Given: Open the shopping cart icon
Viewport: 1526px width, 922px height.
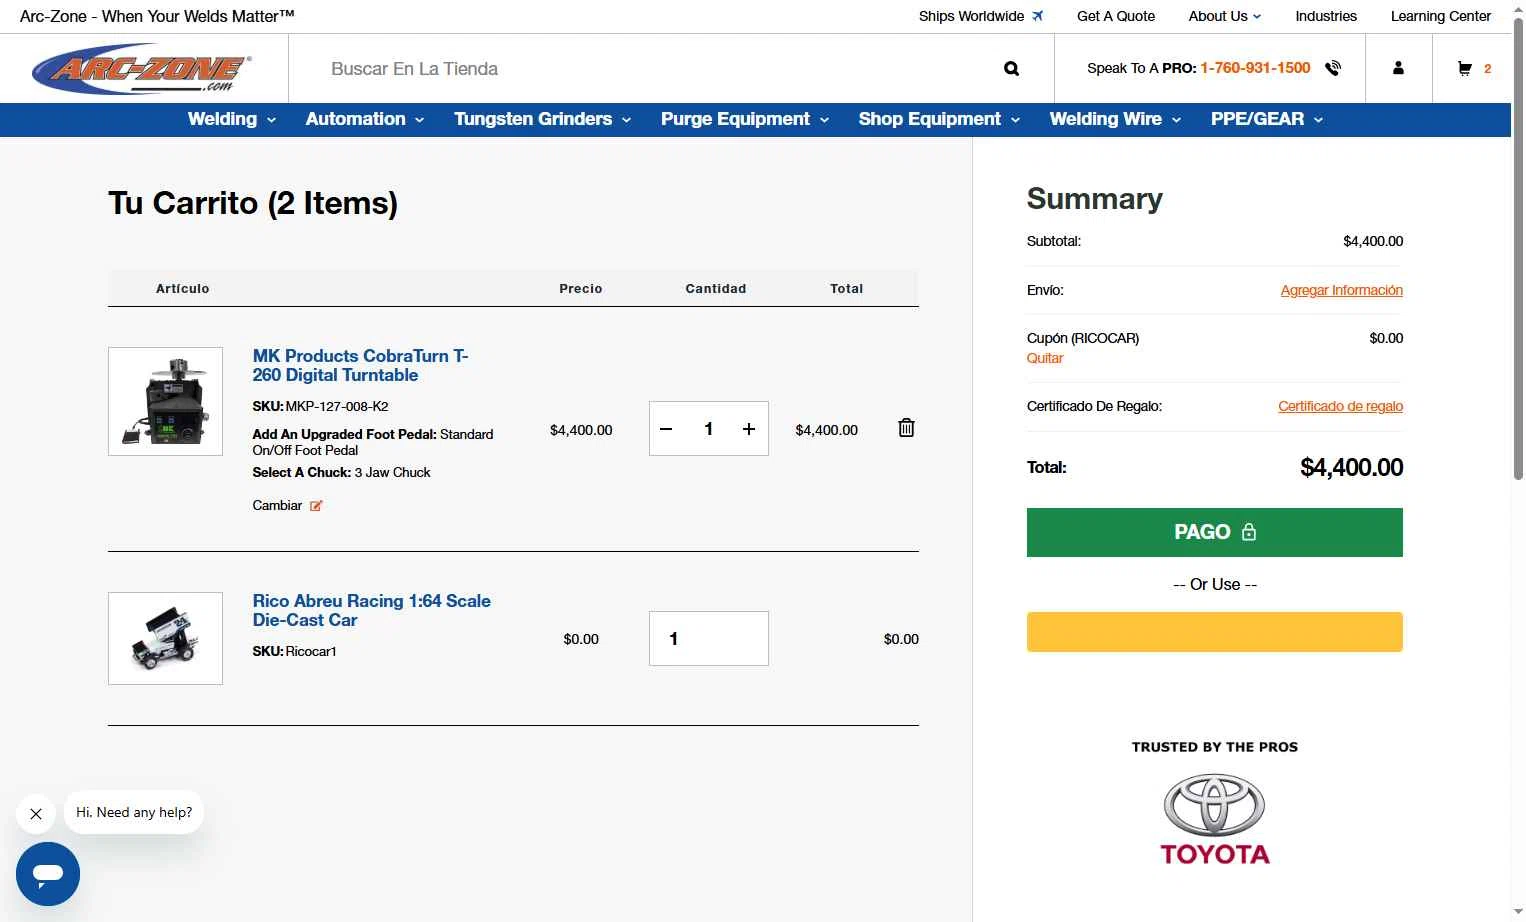Looking at the screenshot, I should pyautogui.click(x=1465, y=68).
